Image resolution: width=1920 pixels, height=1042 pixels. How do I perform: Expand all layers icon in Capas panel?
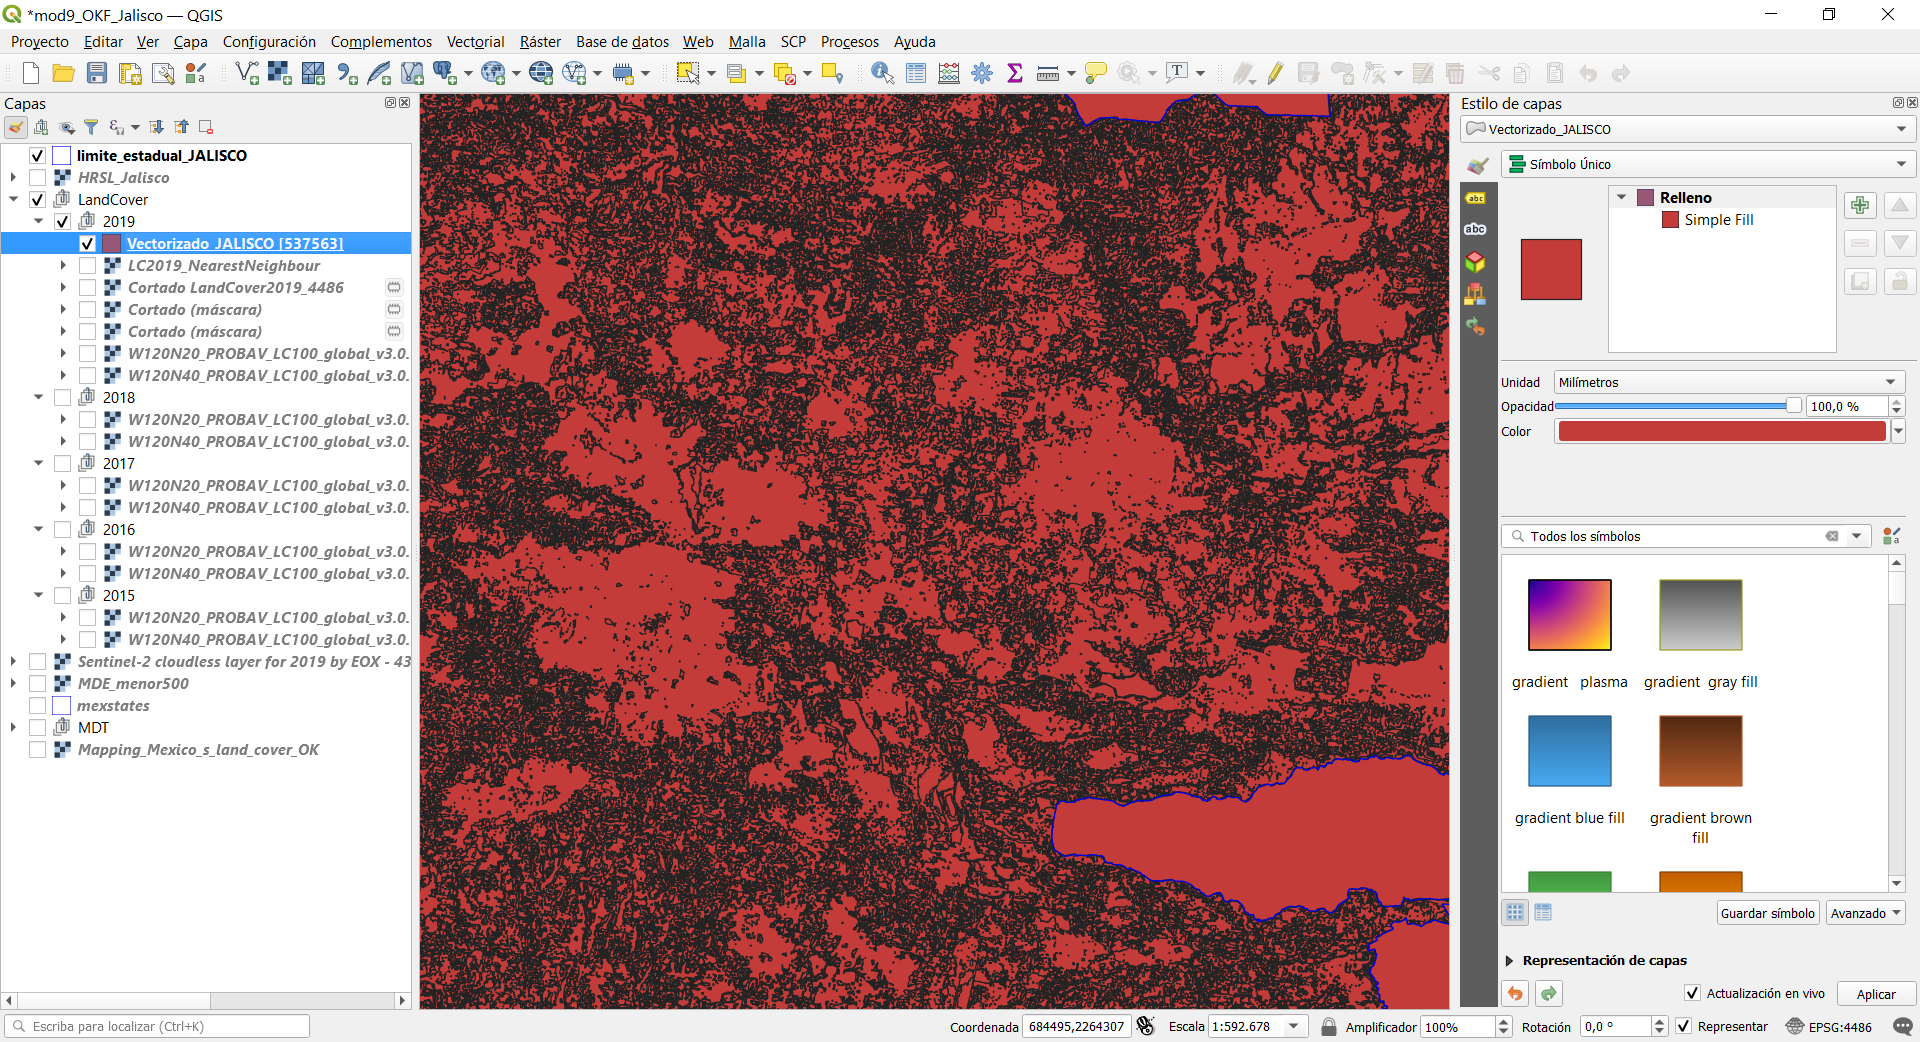157,127
